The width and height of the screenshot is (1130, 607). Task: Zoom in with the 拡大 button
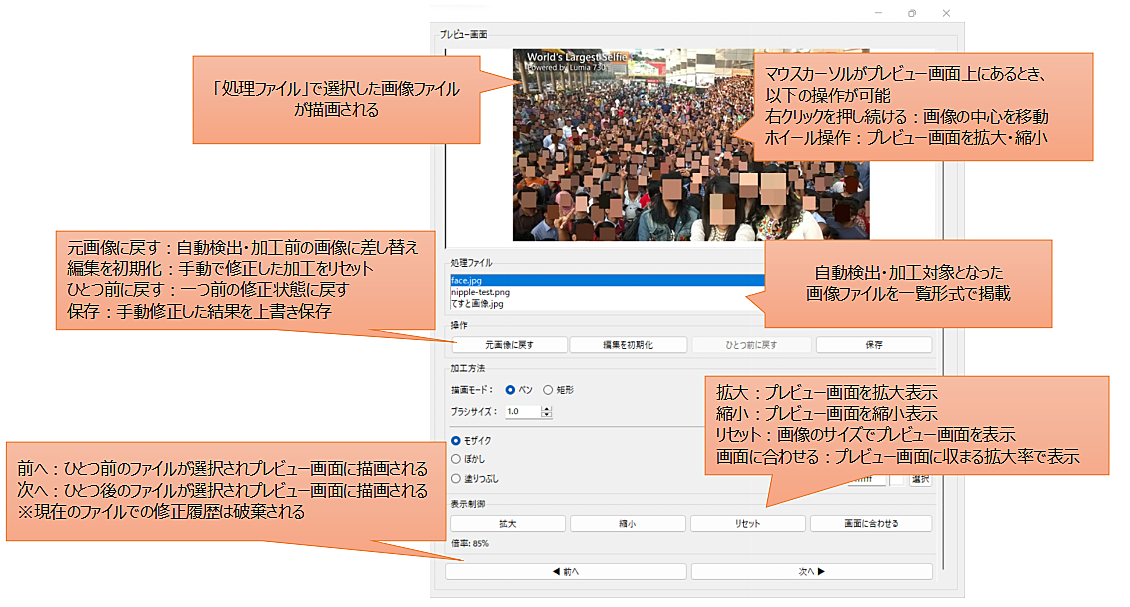tap(507, 523)
